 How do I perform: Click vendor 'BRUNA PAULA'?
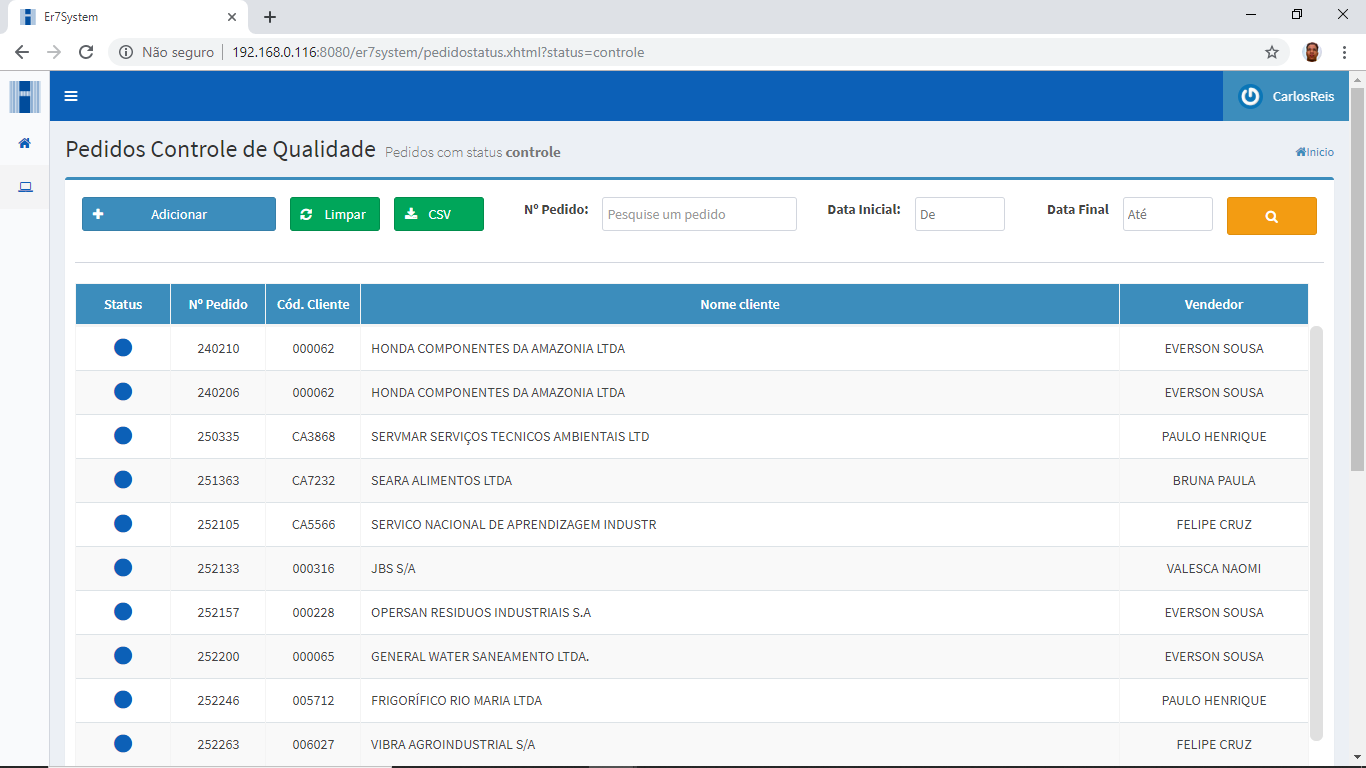click(x=1214, y=481)
